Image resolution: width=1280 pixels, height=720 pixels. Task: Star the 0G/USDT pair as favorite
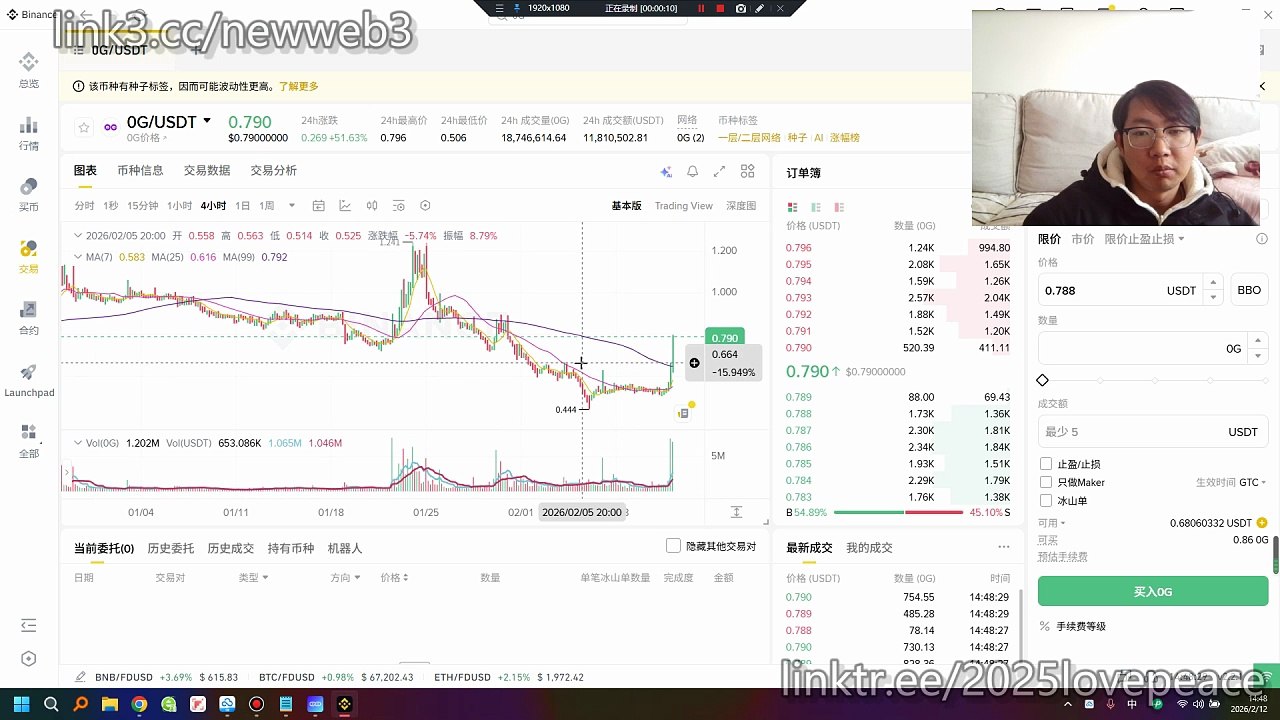(x=84, y=127)
